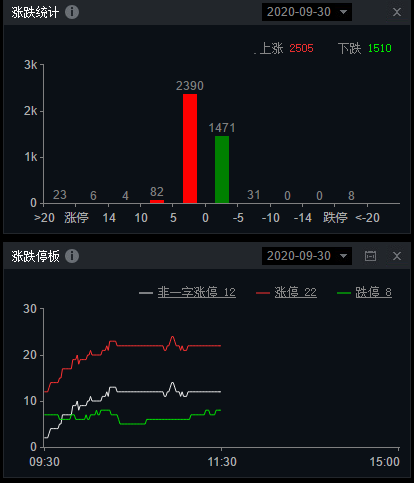Open date dropdown in 涨跌统计 panel
Screen dimensions: 414x483
[307, 12]
